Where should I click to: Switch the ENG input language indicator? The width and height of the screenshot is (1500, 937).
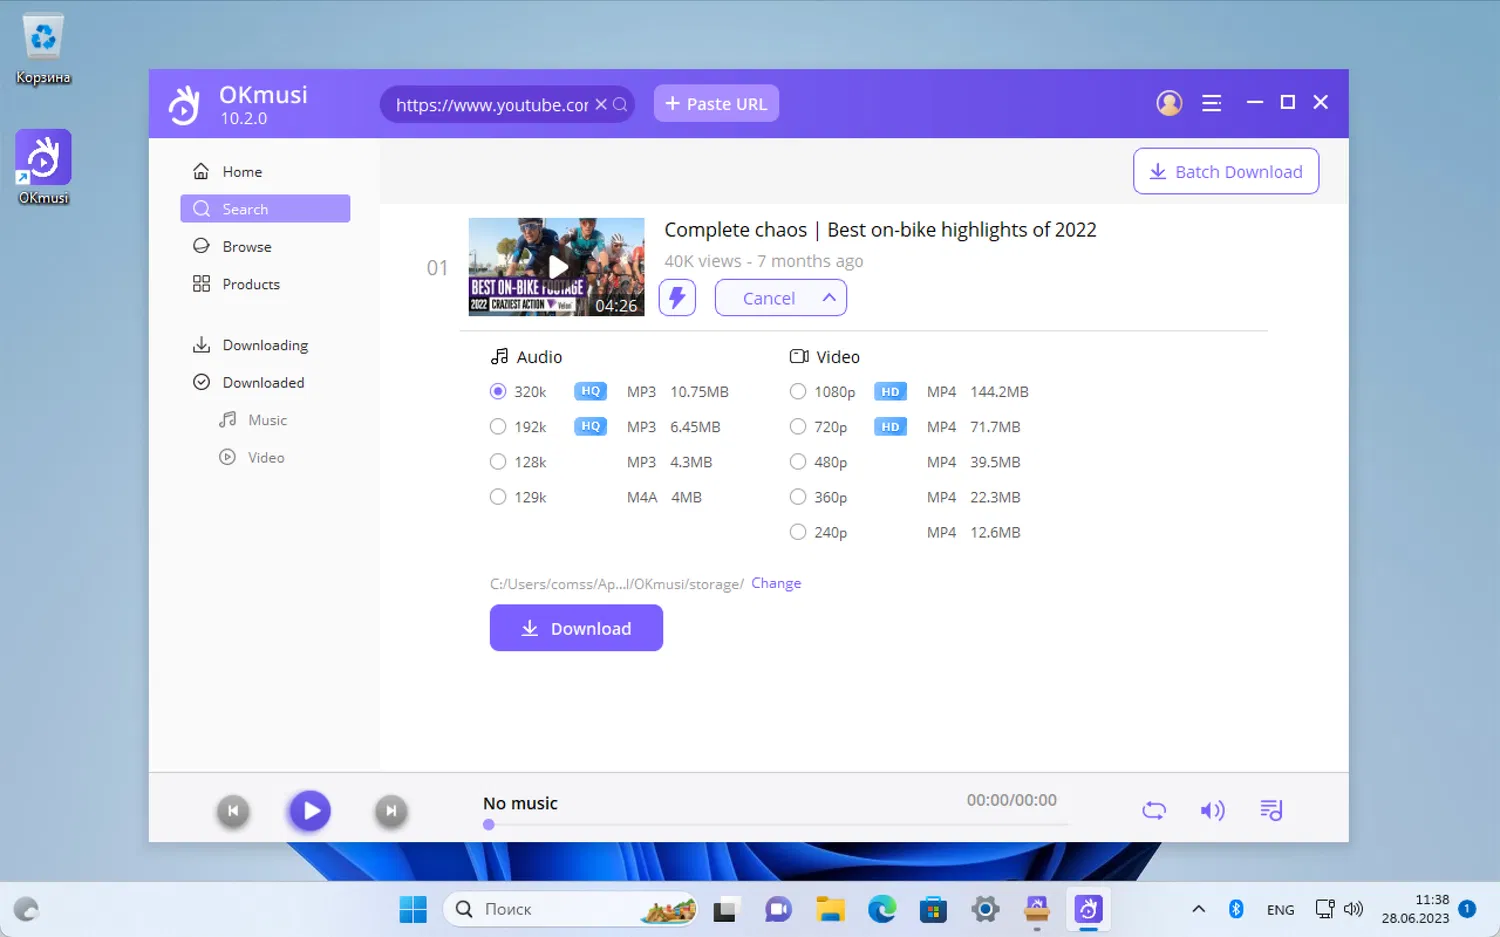(x=1280, y=909)
